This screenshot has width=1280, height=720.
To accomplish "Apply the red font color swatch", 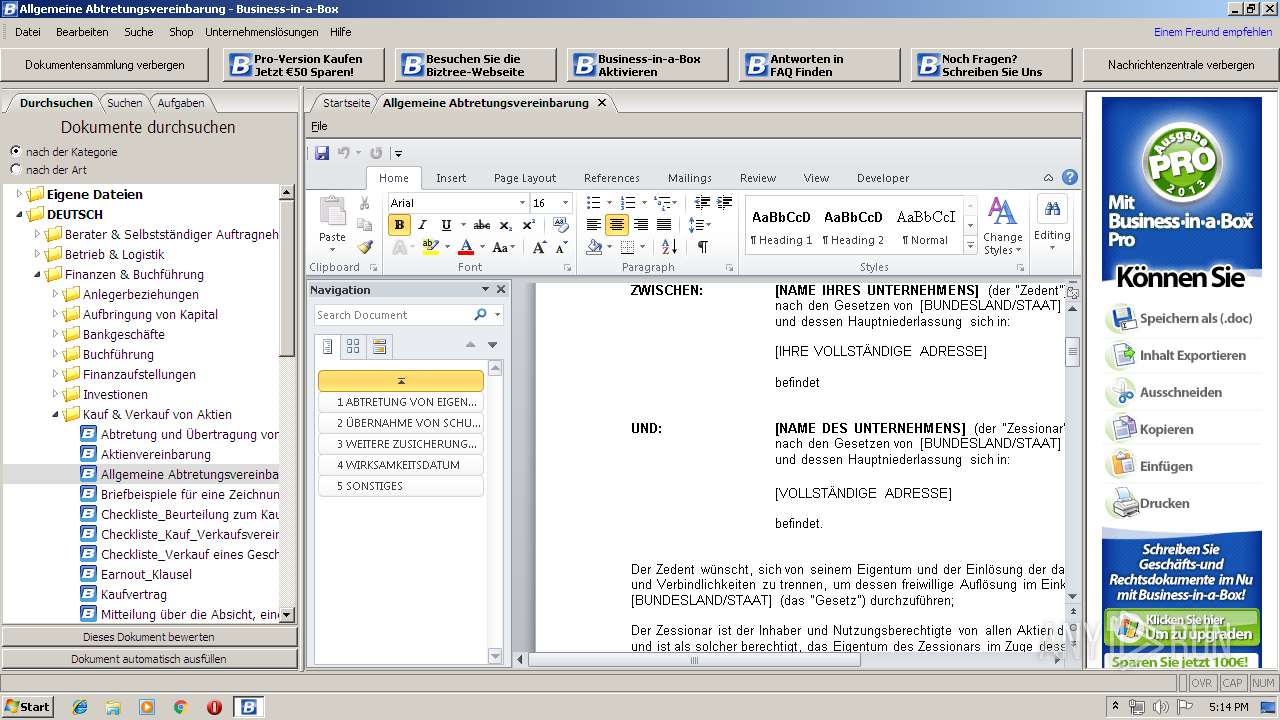I will (466, 248).
